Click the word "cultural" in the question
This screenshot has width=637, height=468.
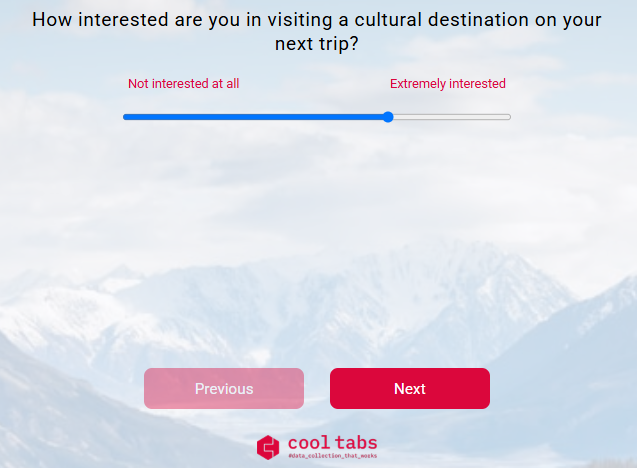(388, 20)
